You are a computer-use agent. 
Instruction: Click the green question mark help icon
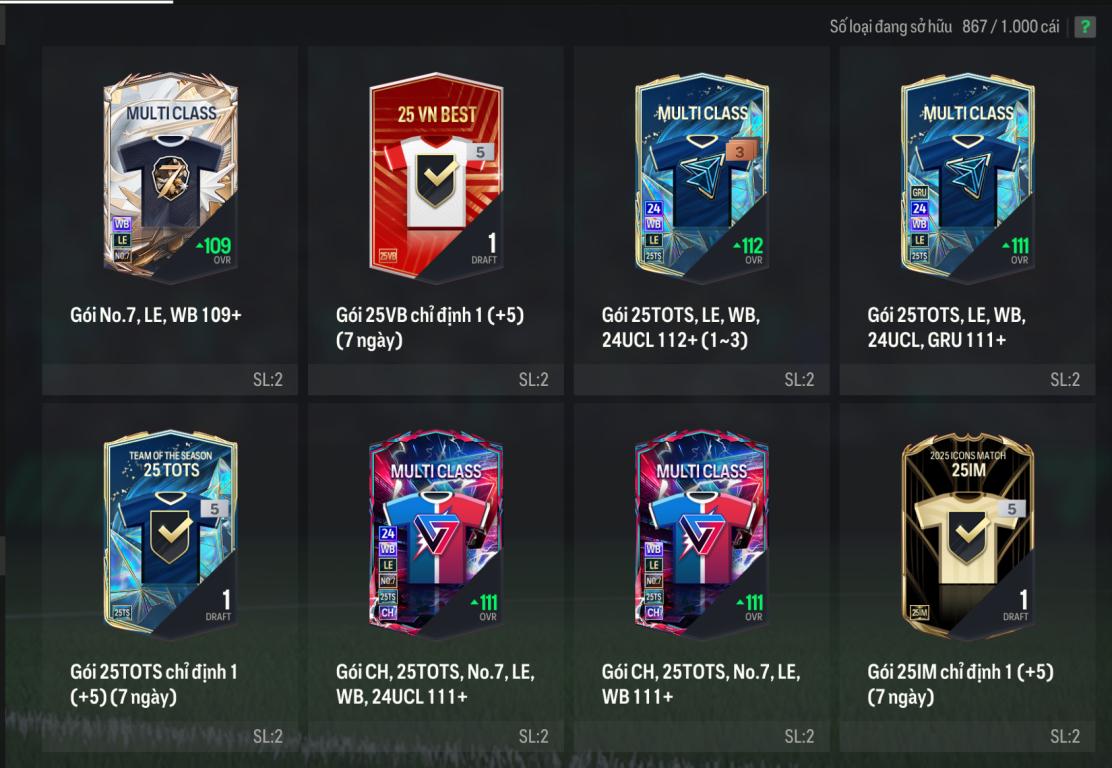click(x=1084, y=27)
